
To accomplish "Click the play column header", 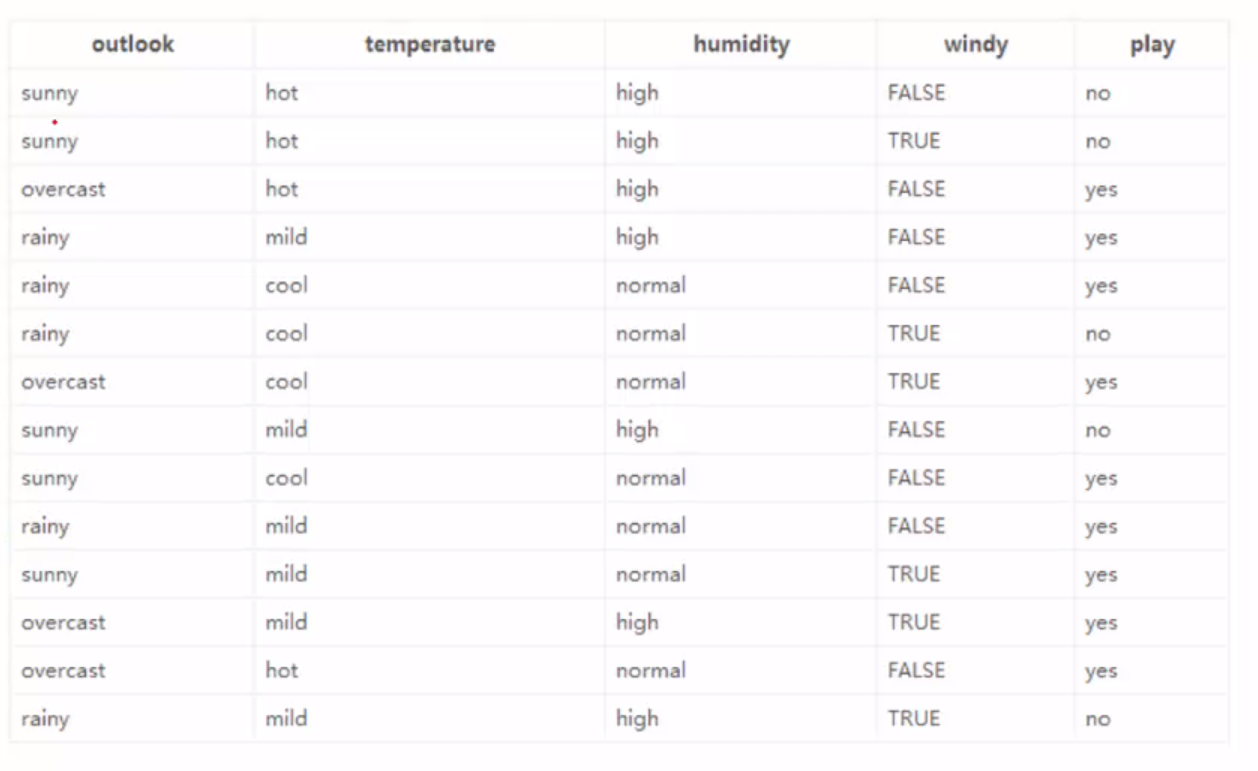I will (1152, 45).
